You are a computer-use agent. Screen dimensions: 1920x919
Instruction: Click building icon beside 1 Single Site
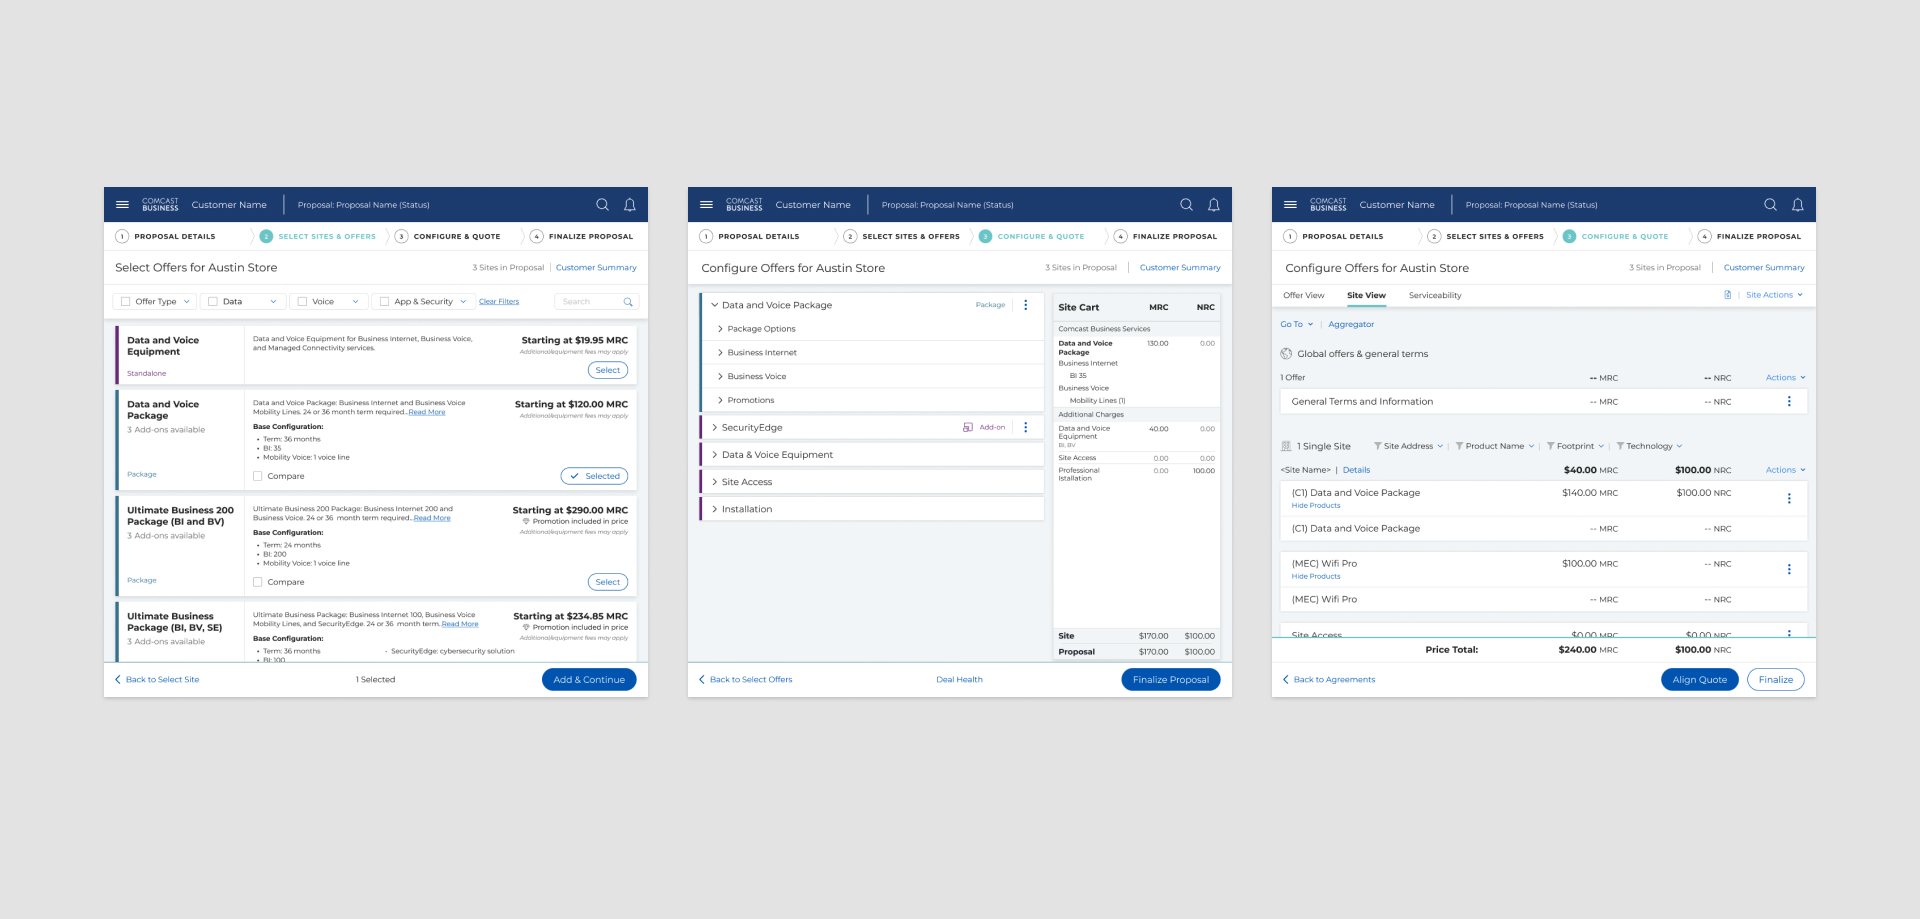(x=1286, y=446)
